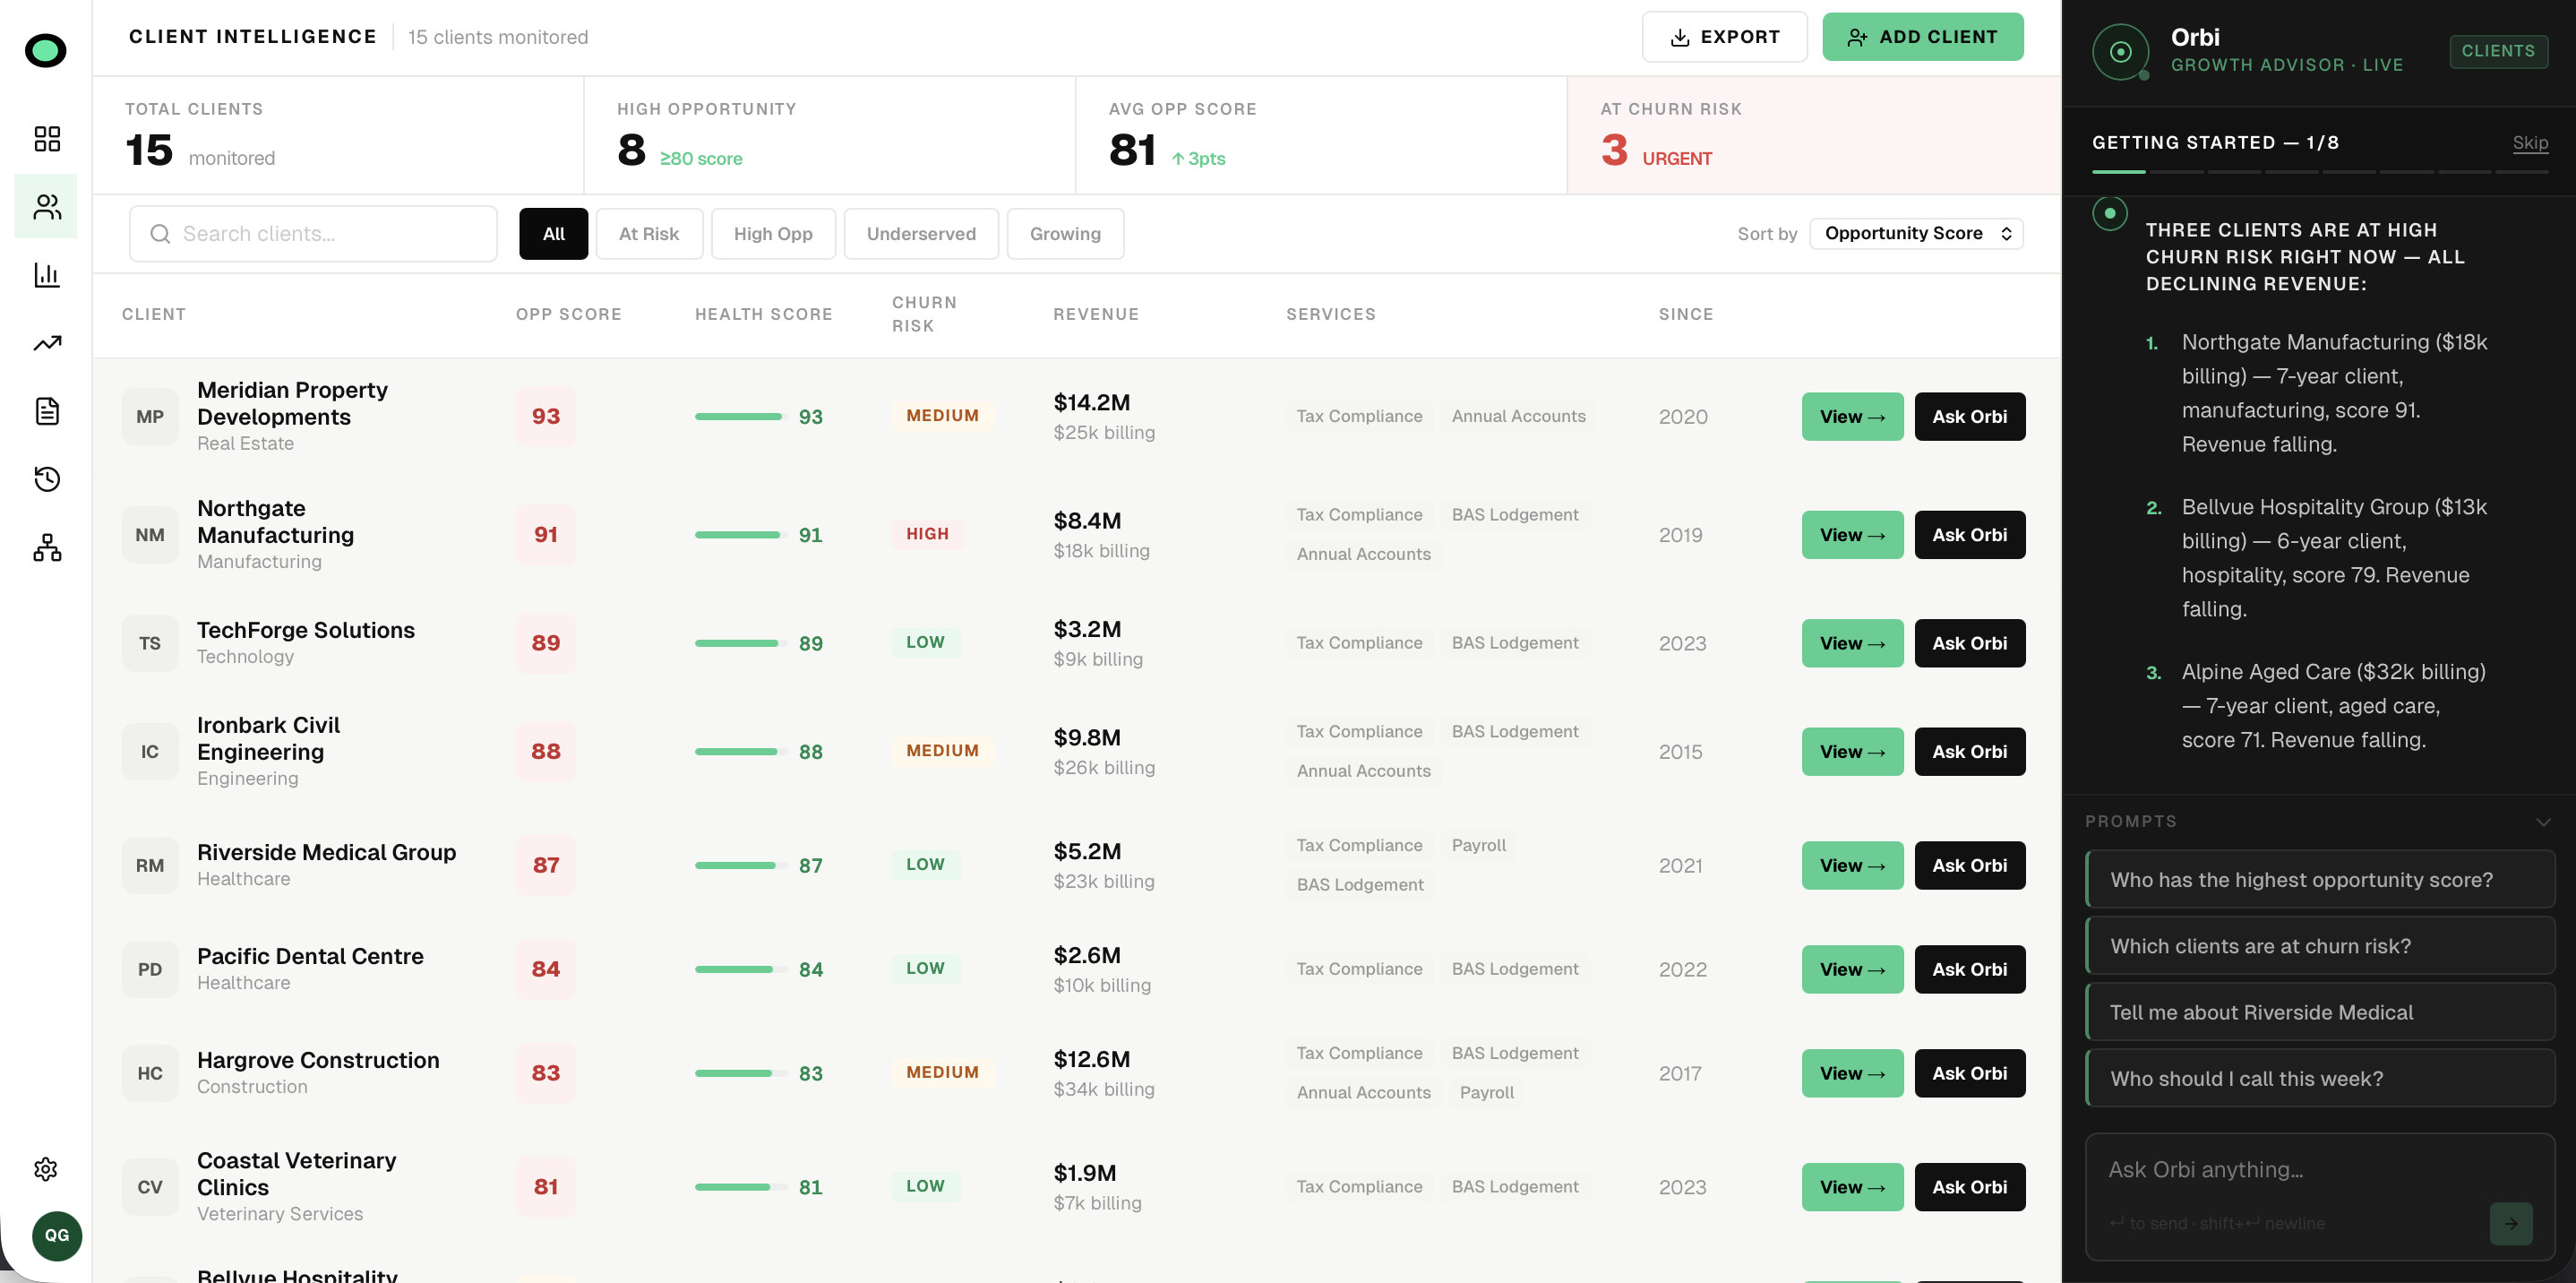Click Meridian health score bar
Viewport: 2576px width, 1283px height.
pos(740,416)
